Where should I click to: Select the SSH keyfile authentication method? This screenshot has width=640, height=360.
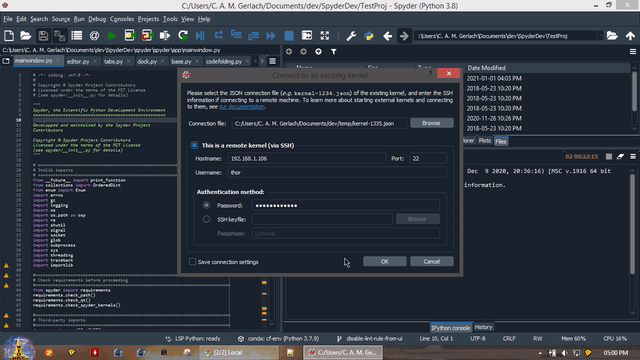207,219
